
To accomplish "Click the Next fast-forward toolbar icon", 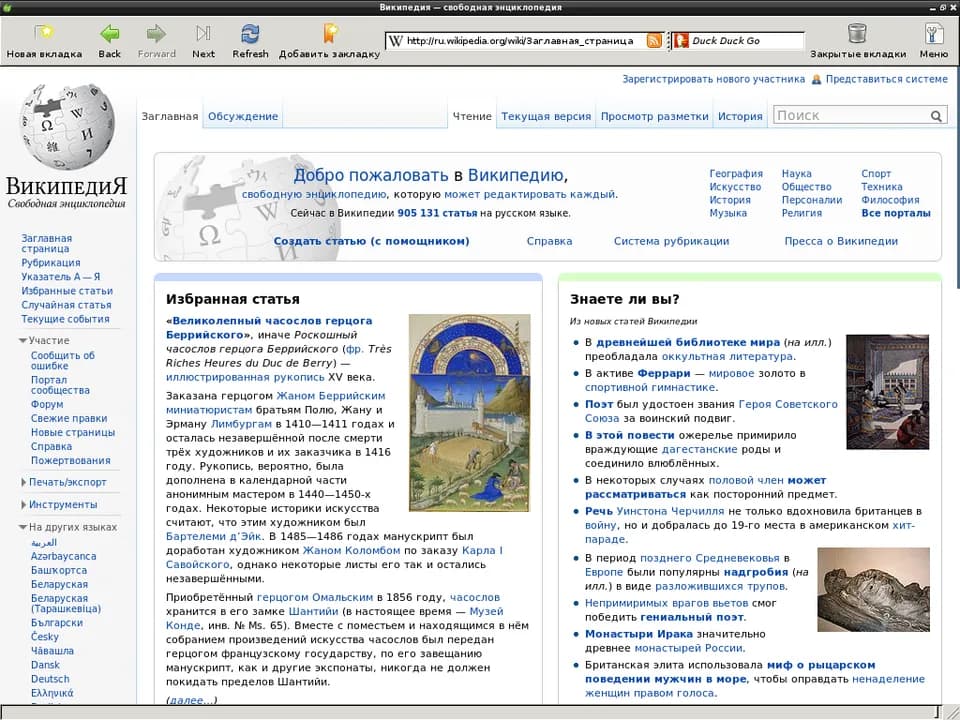I will coord(203,33).
